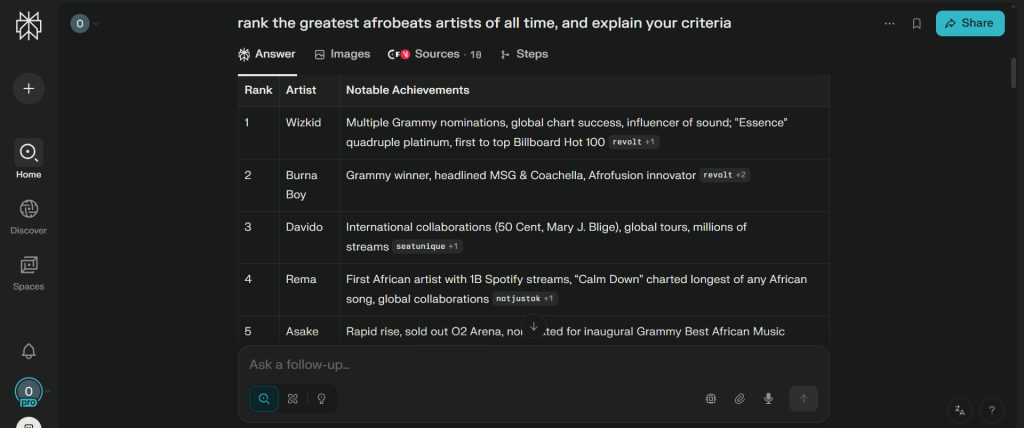The image size is (1024, 428).
Task: Share this thread
Action: [x=970, y=24]
